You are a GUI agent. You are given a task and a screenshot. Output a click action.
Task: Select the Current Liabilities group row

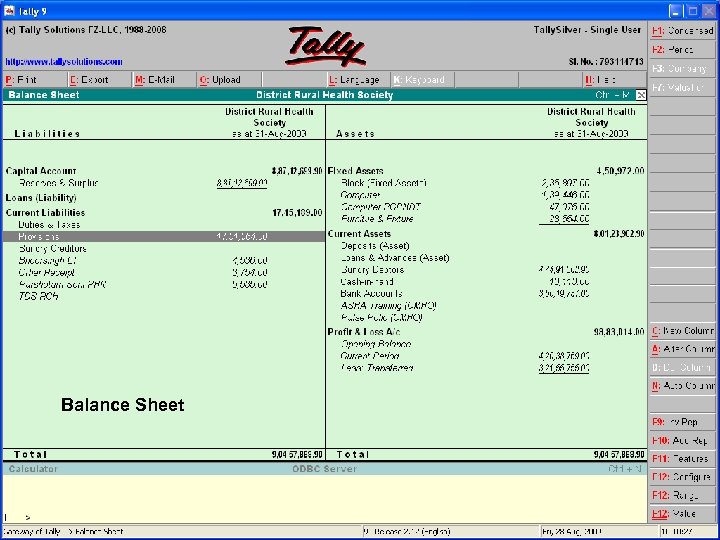163,213
